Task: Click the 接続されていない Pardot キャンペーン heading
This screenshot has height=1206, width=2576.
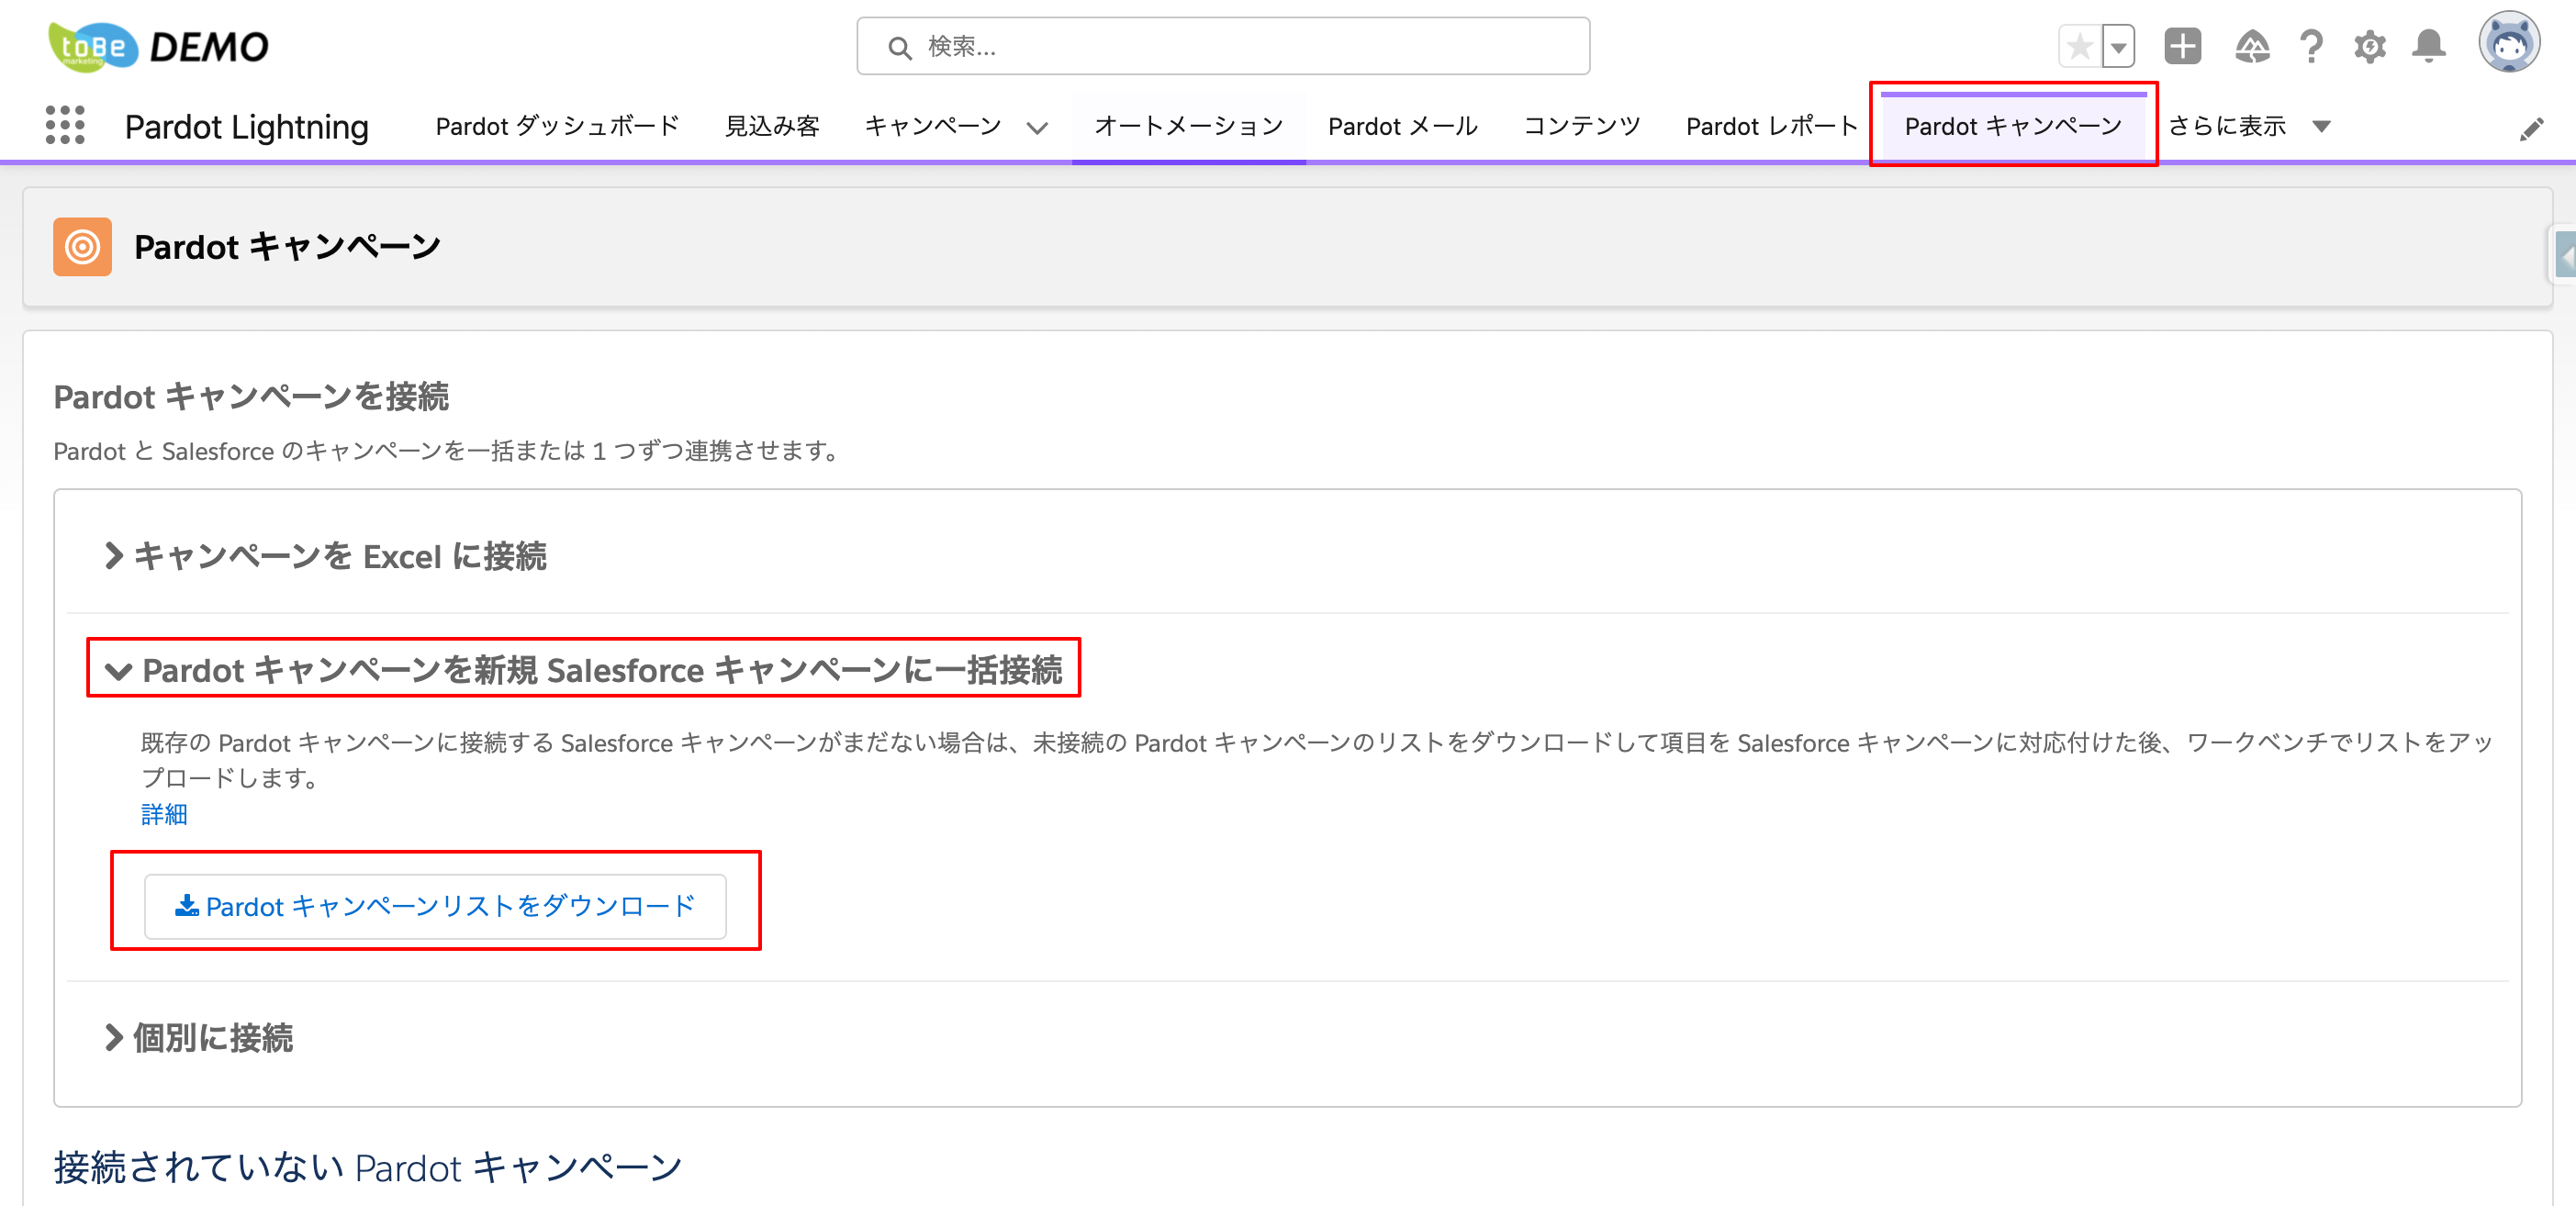Action: tap(368, 1167)
